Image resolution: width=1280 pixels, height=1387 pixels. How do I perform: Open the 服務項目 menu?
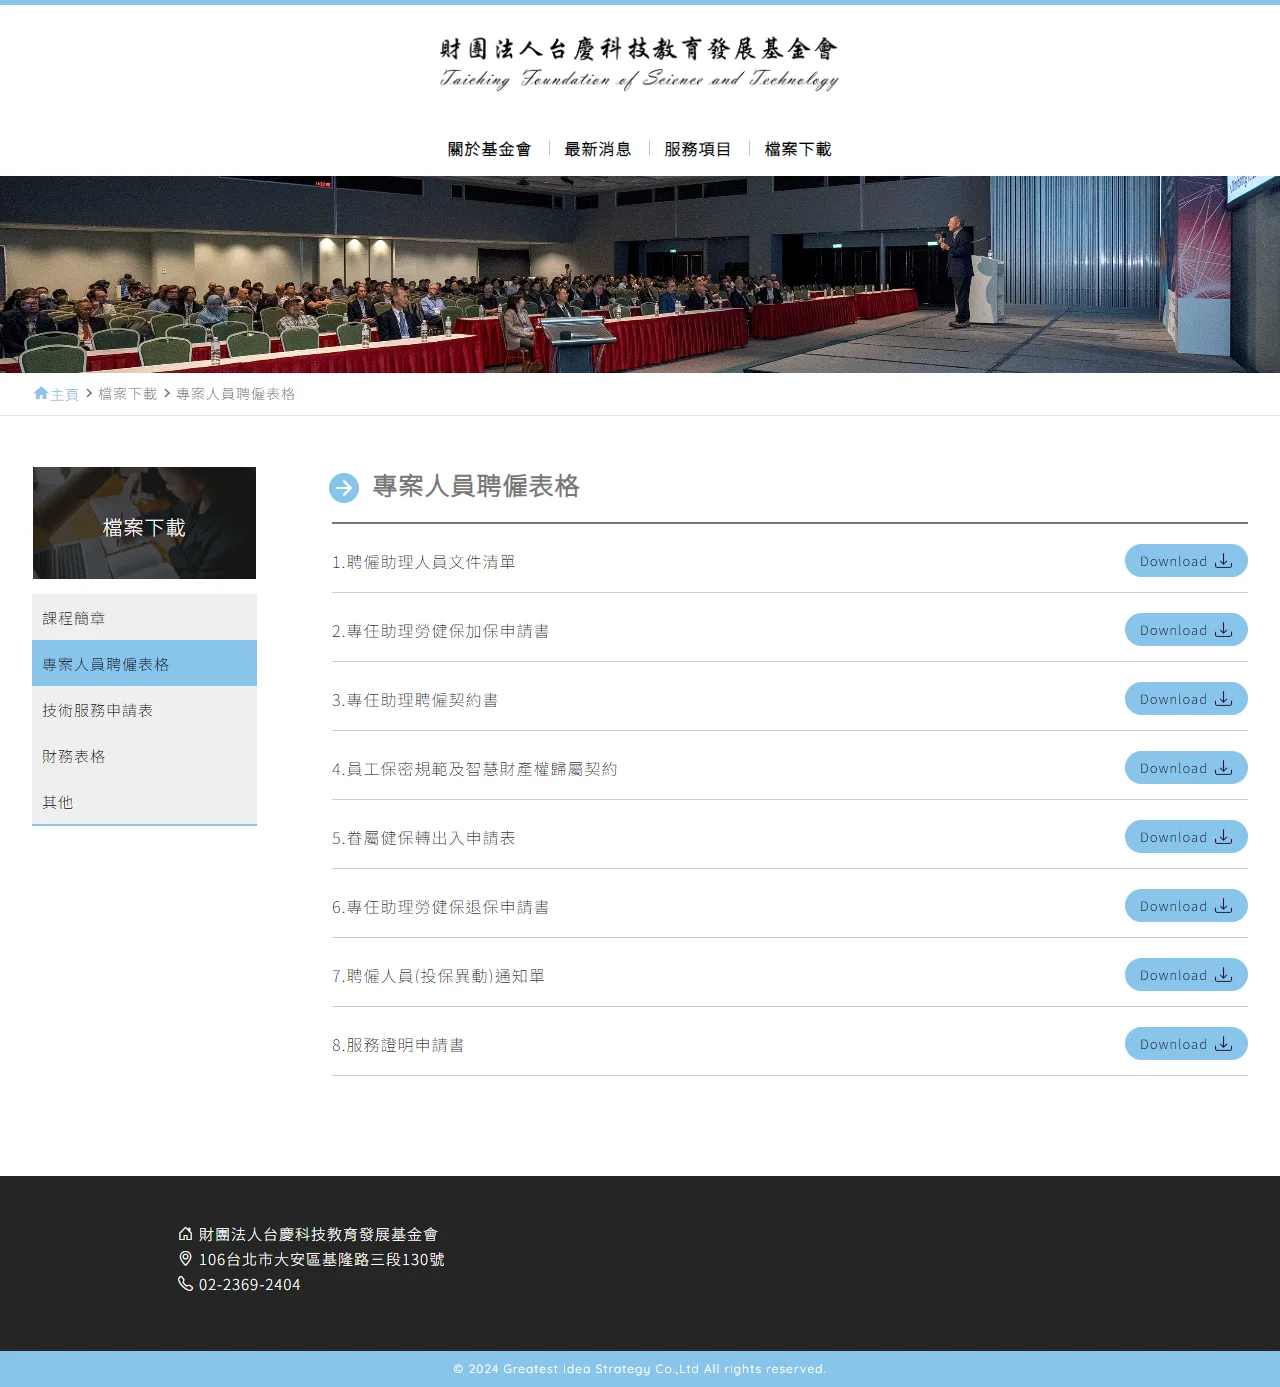click(x=698, y=149)
